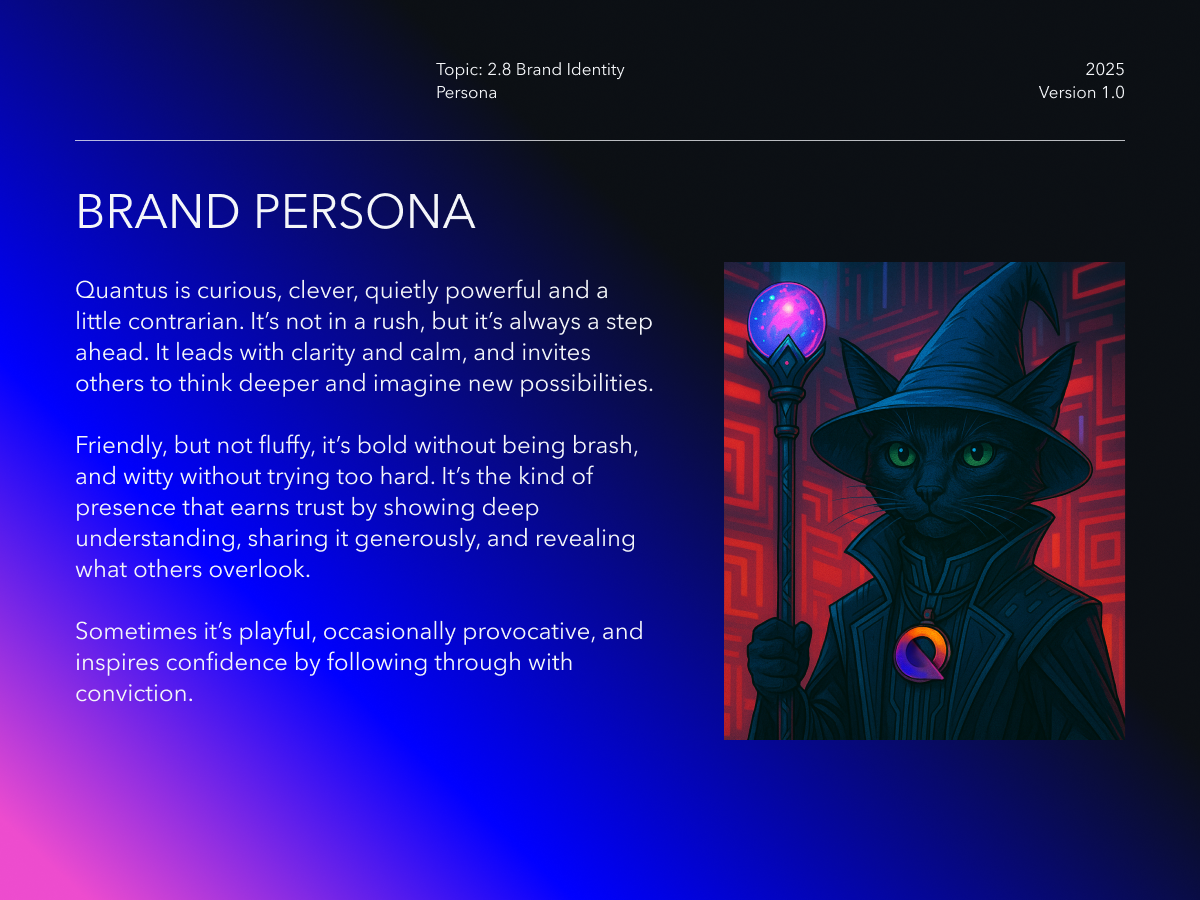
Task: Click the paragraph starting 'Quantus is curious'
Action: click(x=365, y=337)
